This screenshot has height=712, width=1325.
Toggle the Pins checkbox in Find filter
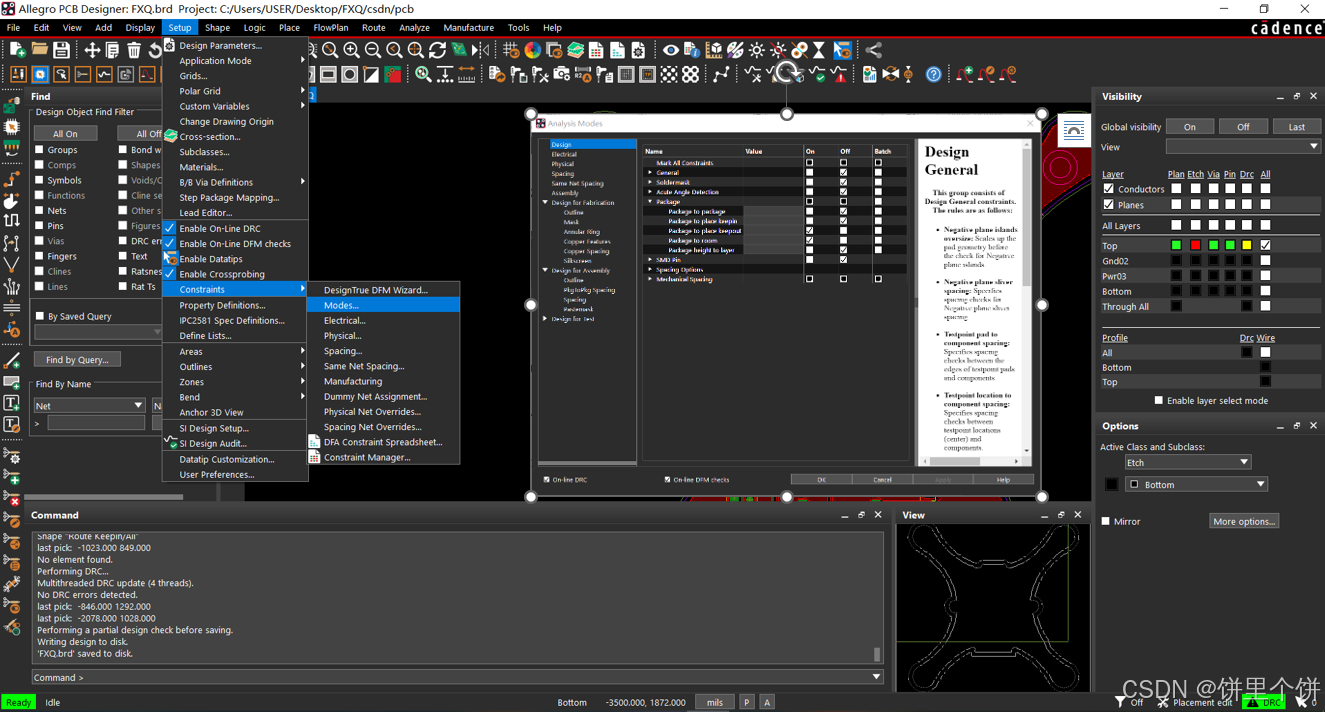(x=40, y=226)
